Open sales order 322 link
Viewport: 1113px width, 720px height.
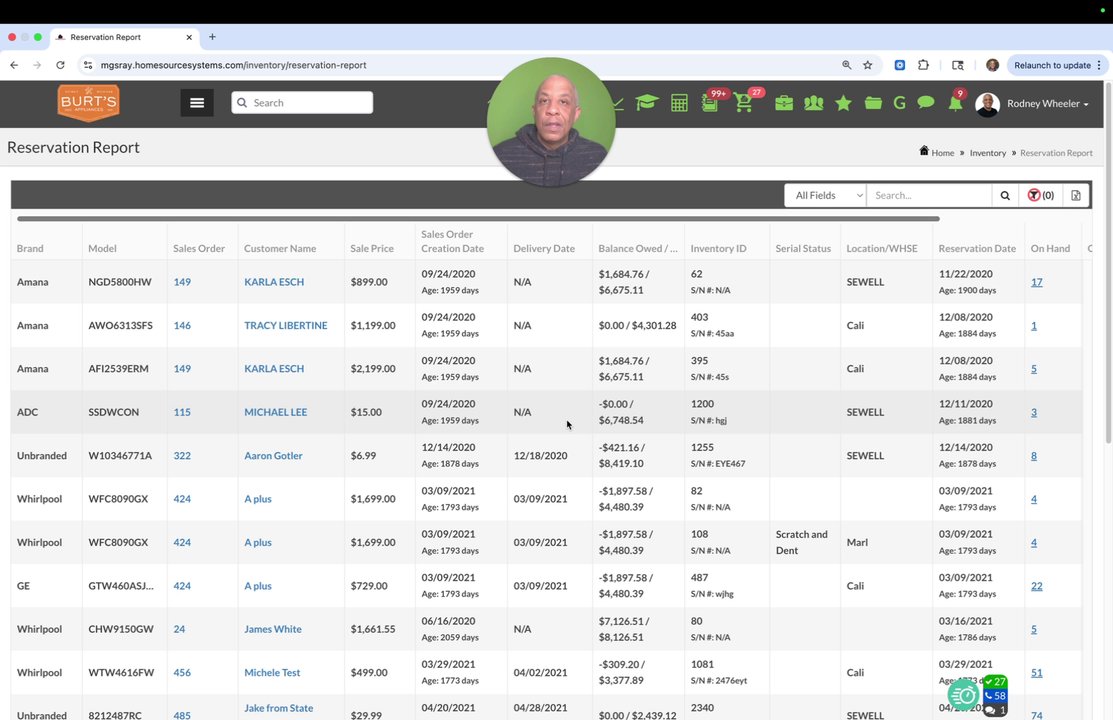coord(182,455)
